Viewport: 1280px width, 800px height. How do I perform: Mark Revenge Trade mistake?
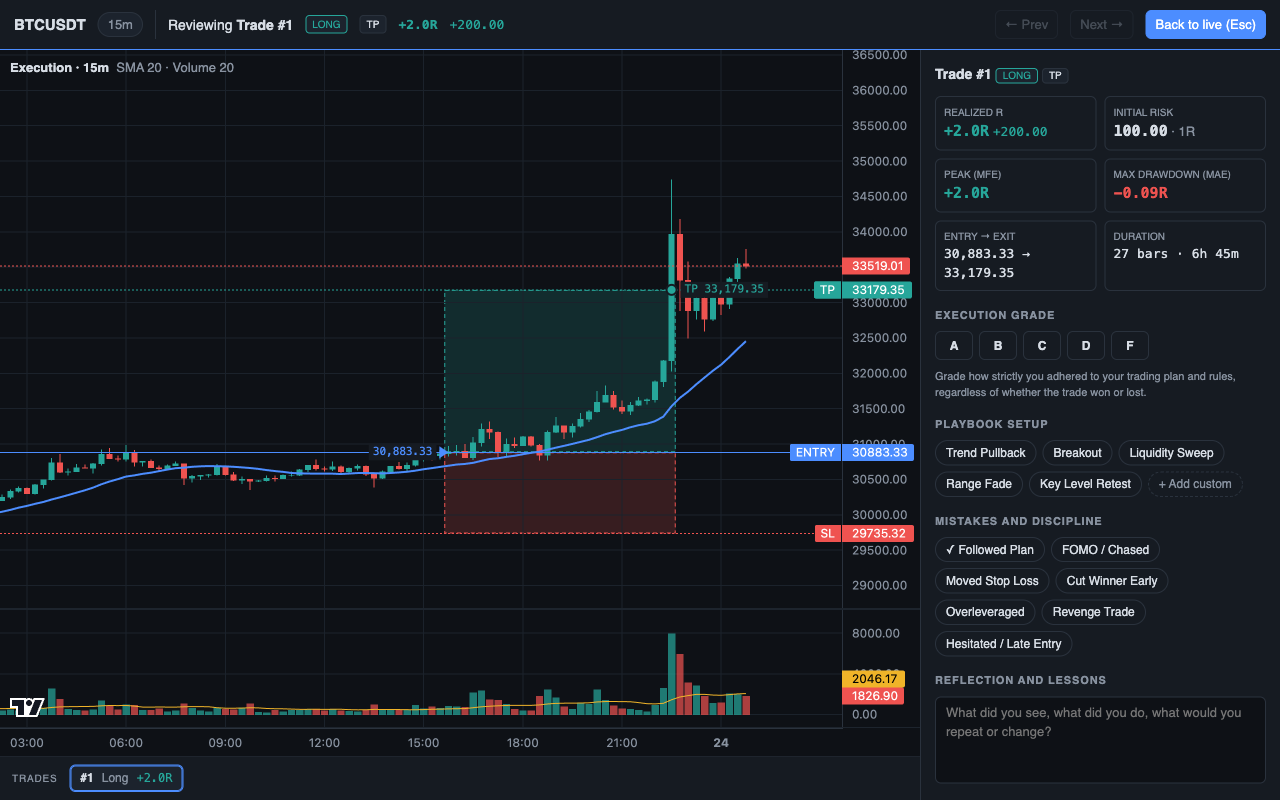click(1094, 612)
